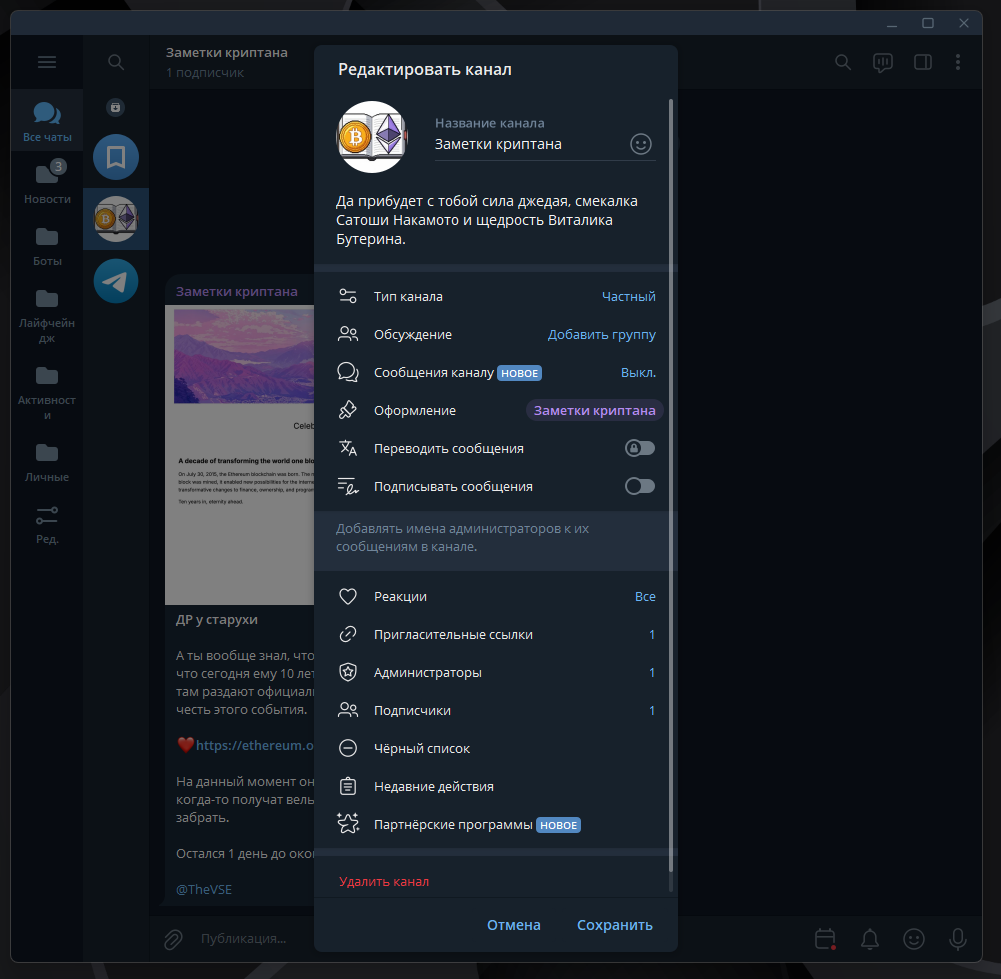Click the Ред. edit folders icon

[47, 524]
